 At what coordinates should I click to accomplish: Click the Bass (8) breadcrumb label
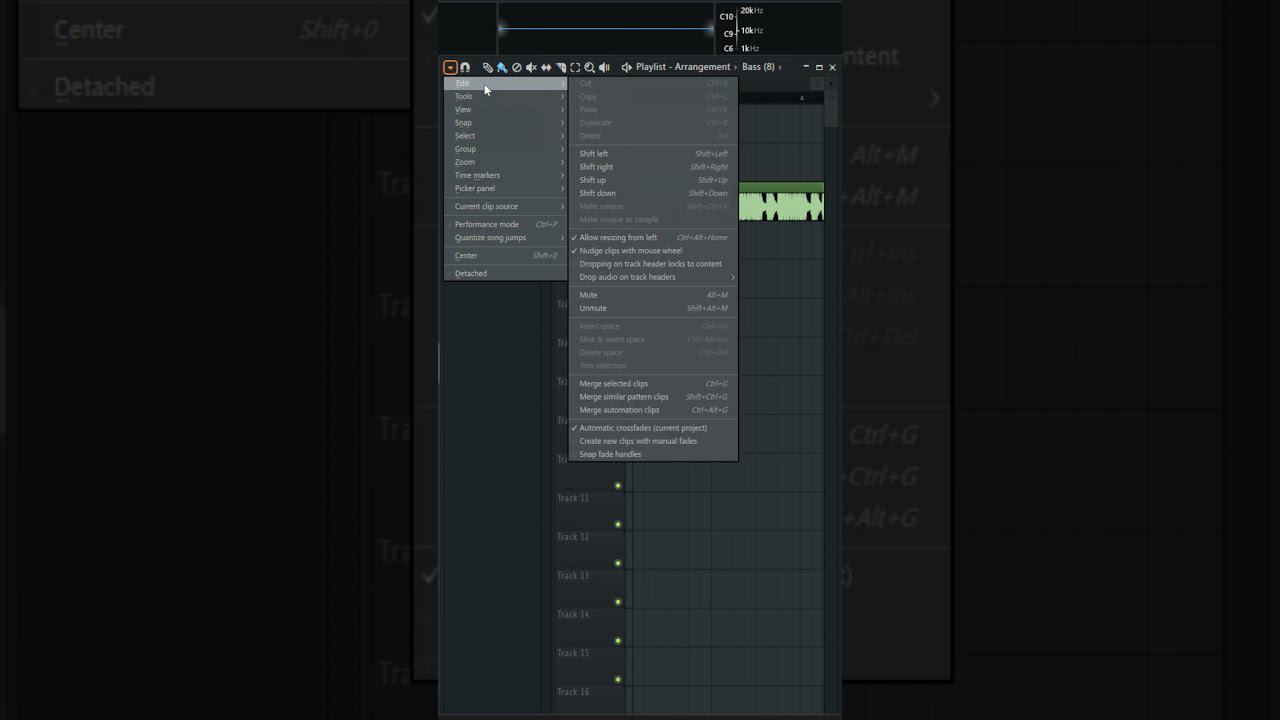(758, 67)
